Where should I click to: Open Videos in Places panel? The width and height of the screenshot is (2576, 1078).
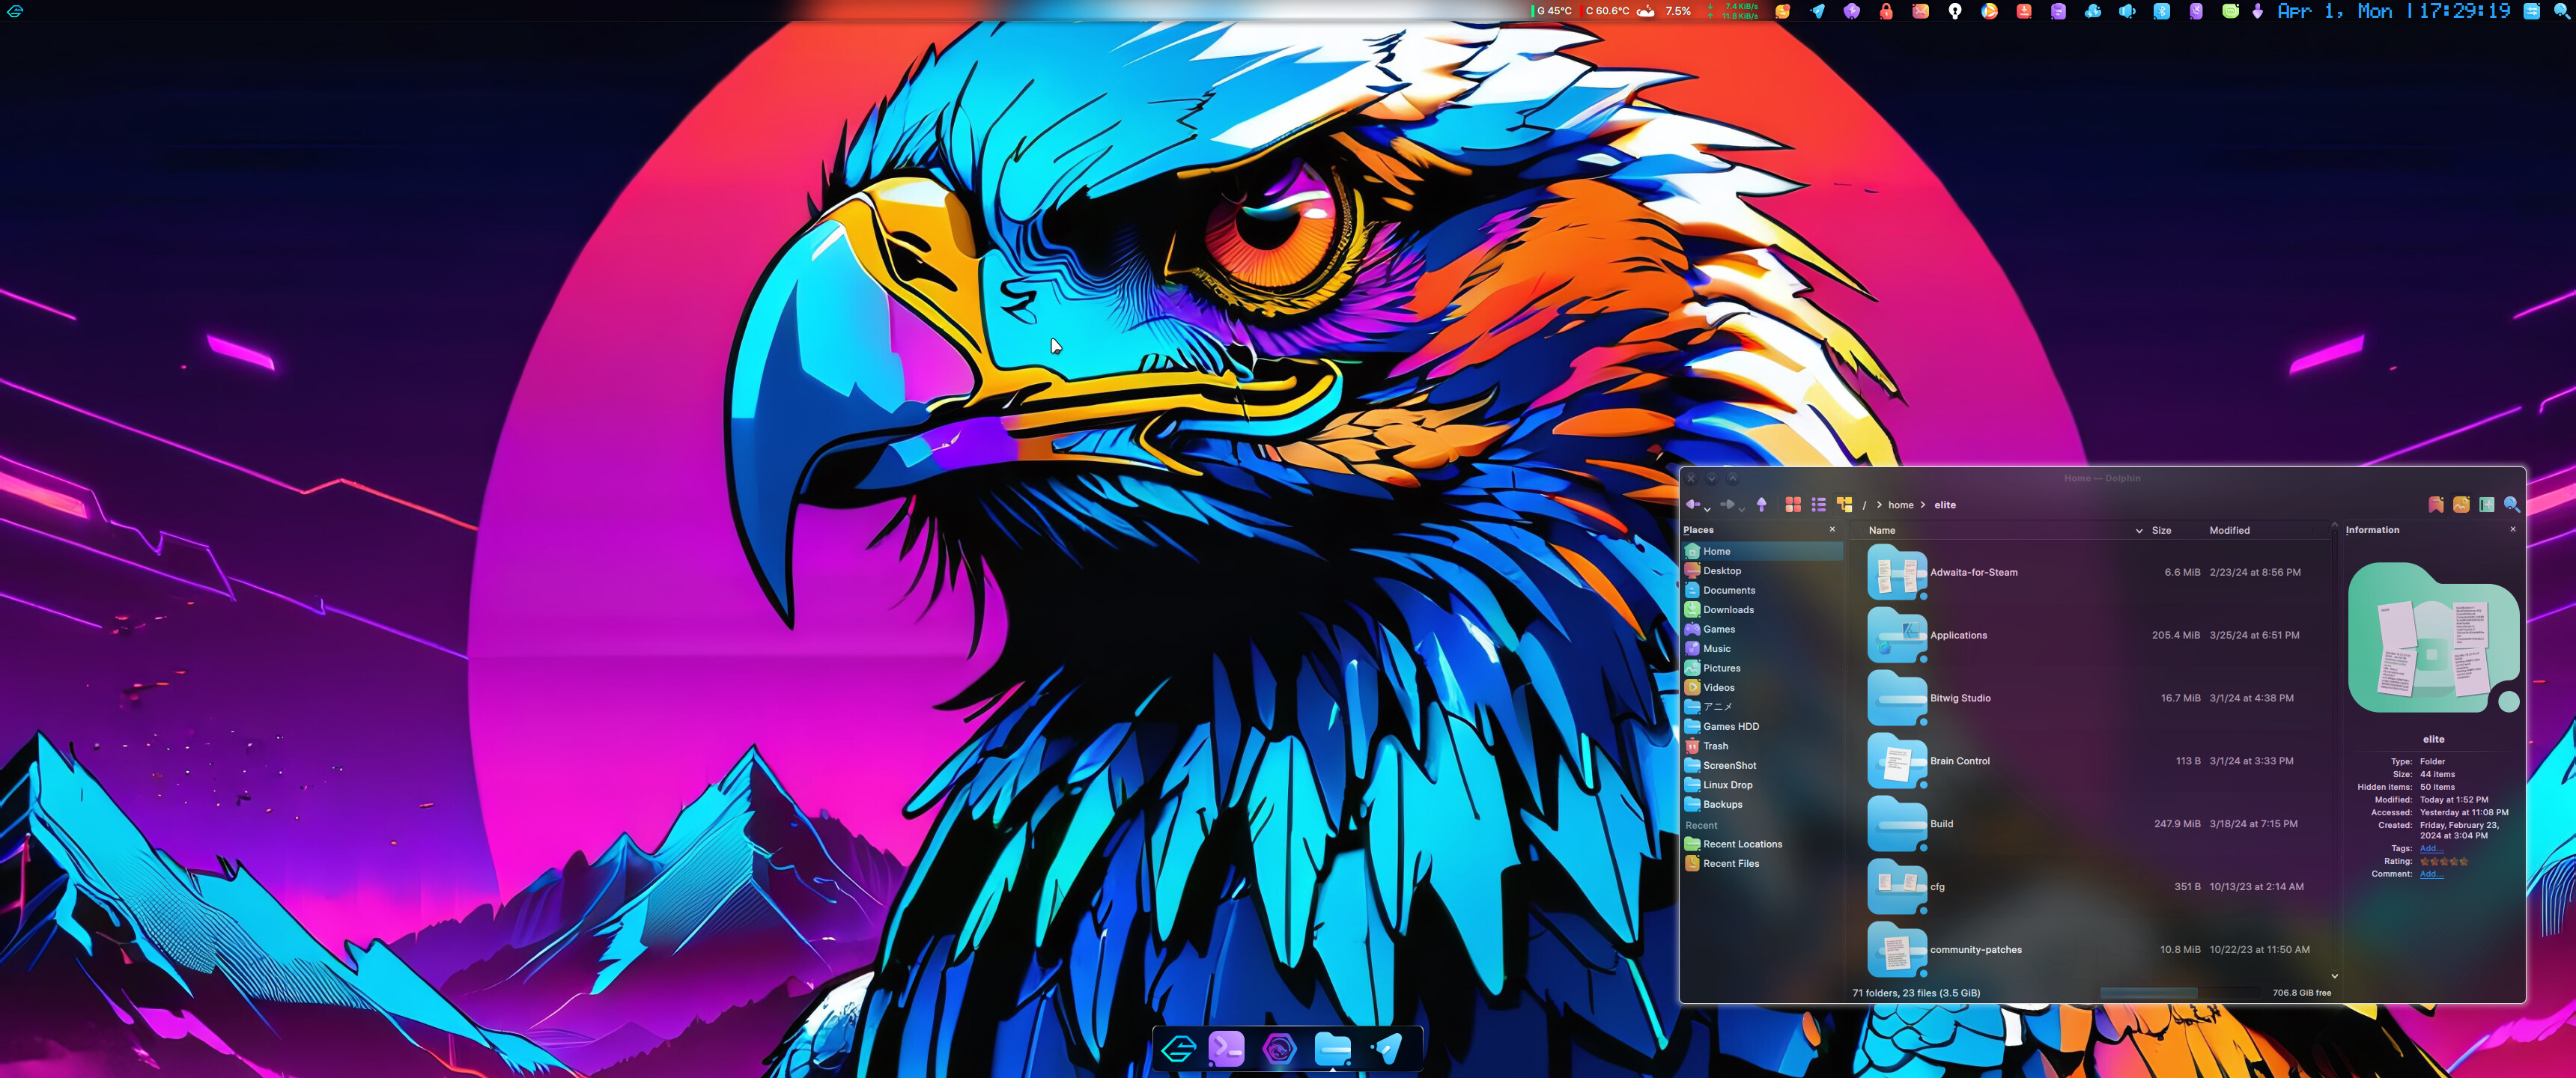point(1763,688)
